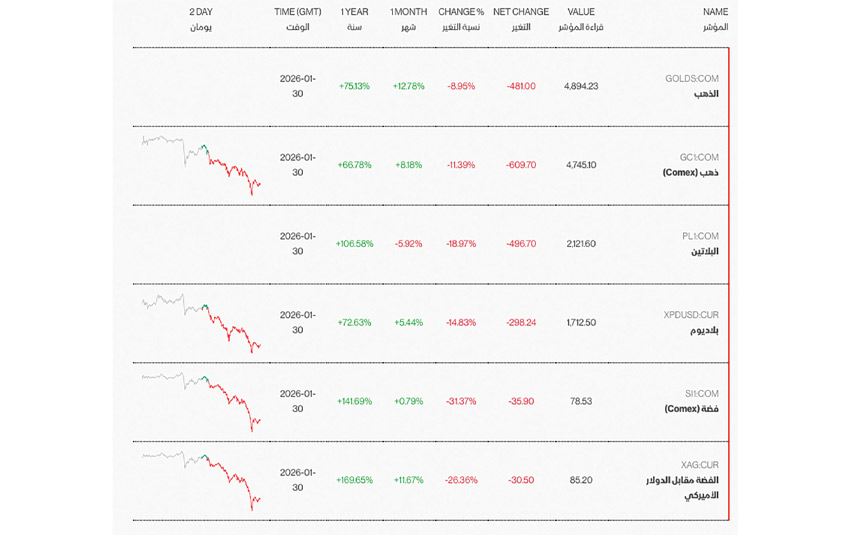
Task: Click the SI1:COM 2-day sparkline chart
Action: [201, 401]
